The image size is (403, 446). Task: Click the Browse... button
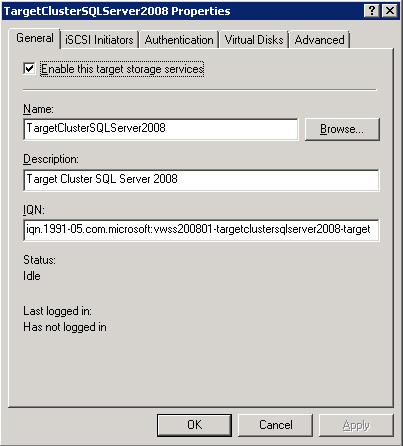[x=342, y=129]
